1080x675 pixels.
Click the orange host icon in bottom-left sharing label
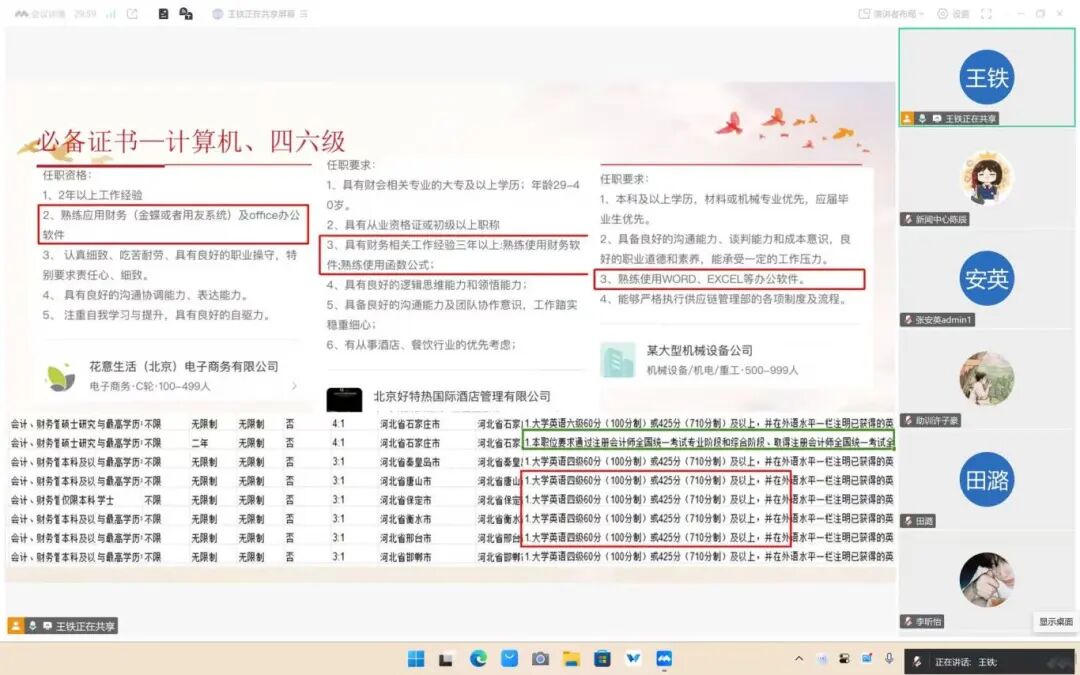15,625
